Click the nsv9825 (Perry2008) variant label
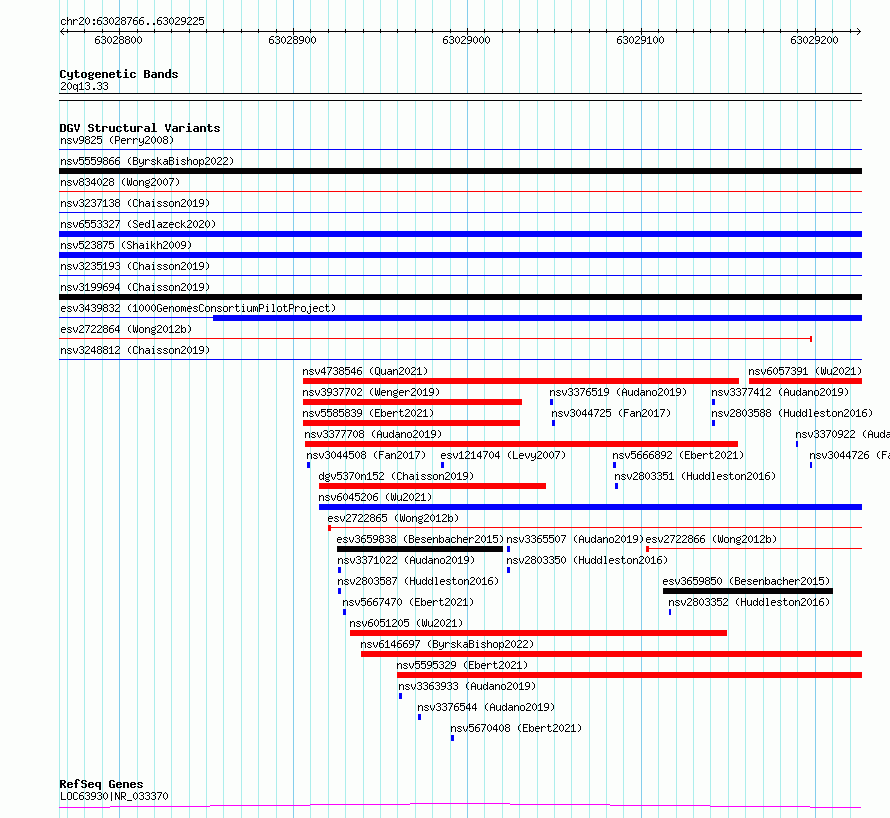This screenshot has width=890, height=818. click(117, 140)
